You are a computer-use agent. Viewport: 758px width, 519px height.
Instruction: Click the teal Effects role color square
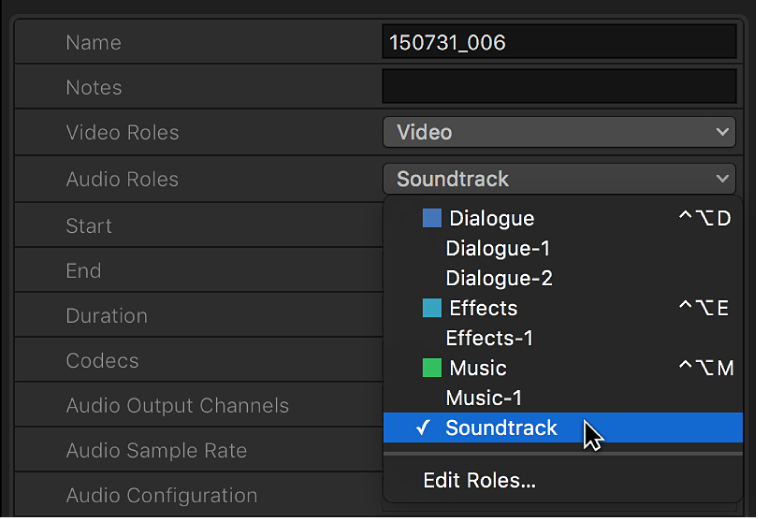432,308
